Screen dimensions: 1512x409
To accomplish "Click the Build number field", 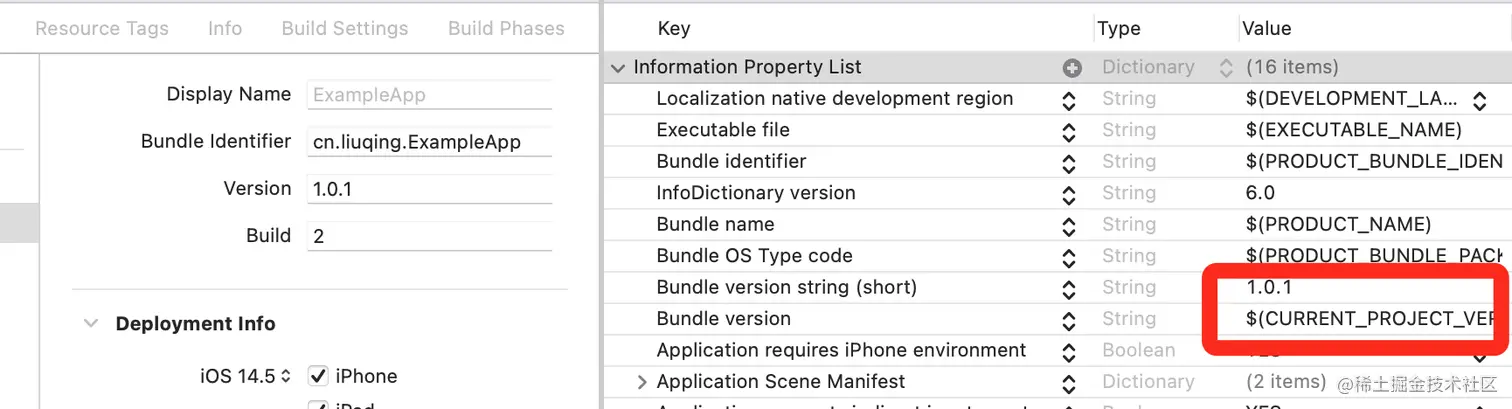I will point(430,236).
